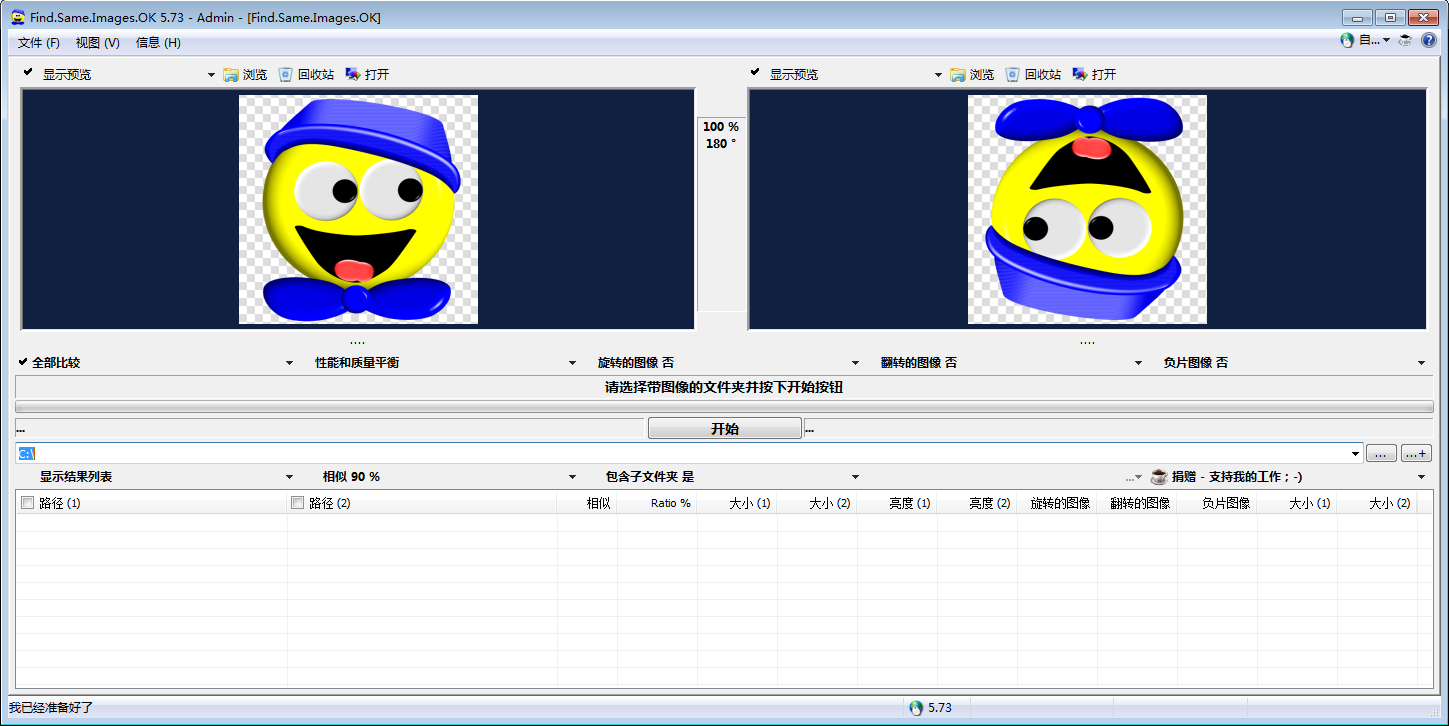Toggle left panel 显示预览 checkmark option
The image size is (1449, 726).
(x=28, y=74)
